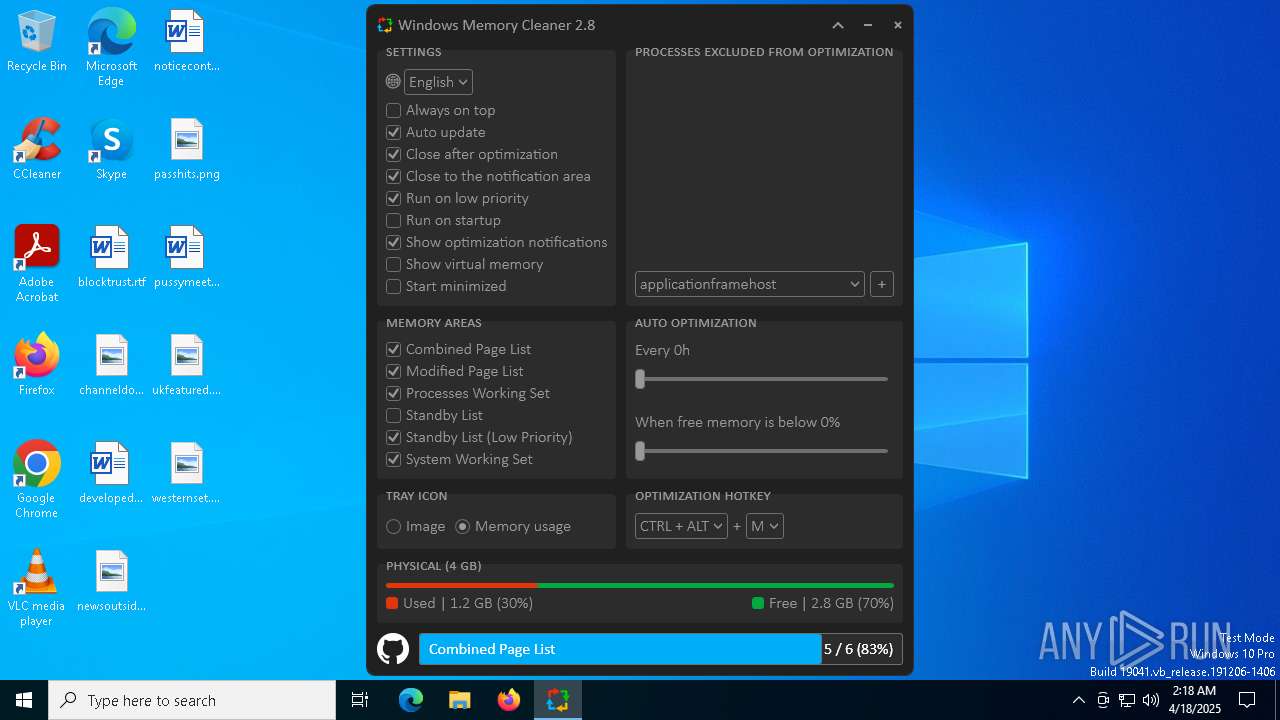
Task: Open File Explorer from taskbar
Action: point(459,700)
